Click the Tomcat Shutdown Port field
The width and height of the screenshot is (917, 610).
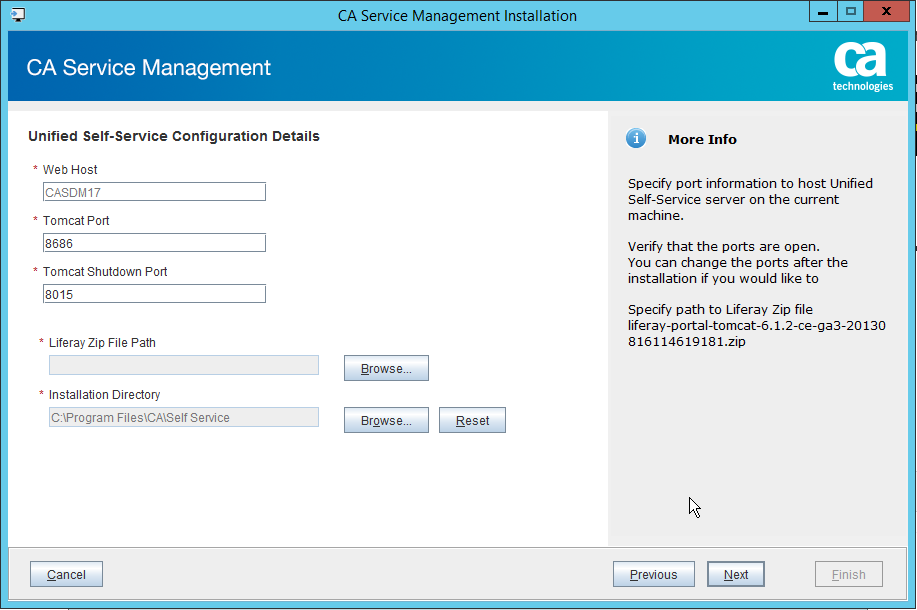[x=154, y=293]
